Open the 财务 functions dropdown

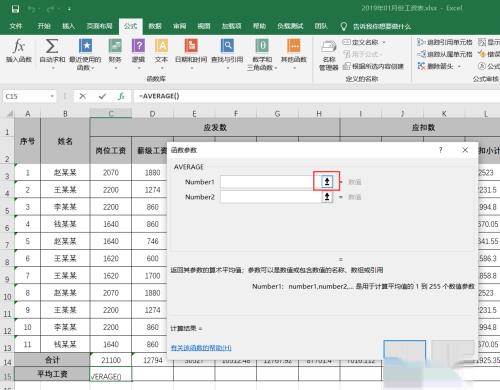pos(115,68)
